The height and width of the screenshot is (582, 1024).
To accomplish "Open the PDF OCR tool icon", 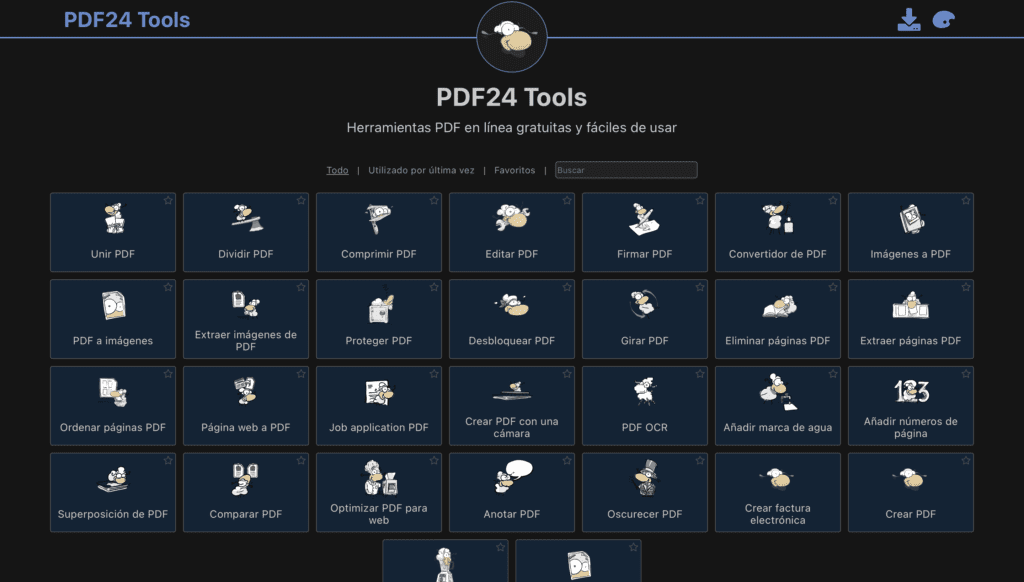I will [x=645, y=391].
